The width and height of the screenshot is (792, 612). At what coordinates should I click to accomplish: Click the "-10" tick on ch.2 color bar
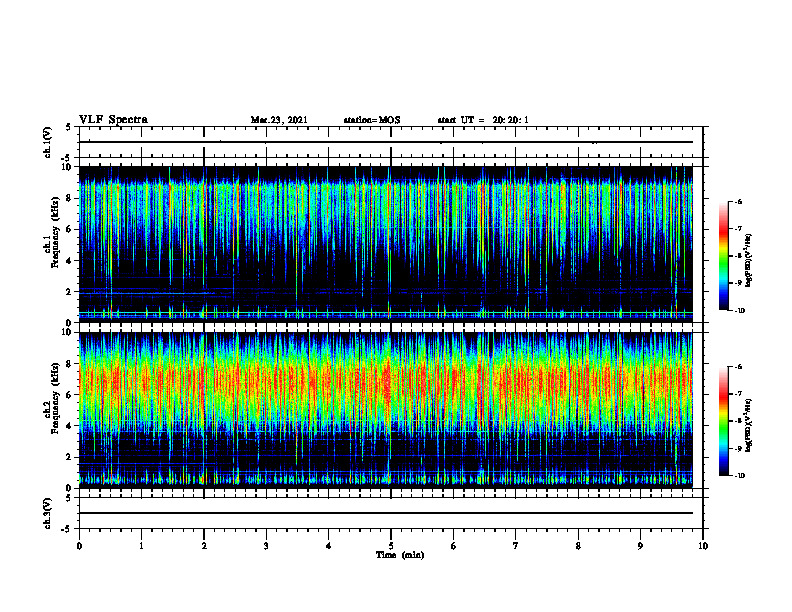739,476
